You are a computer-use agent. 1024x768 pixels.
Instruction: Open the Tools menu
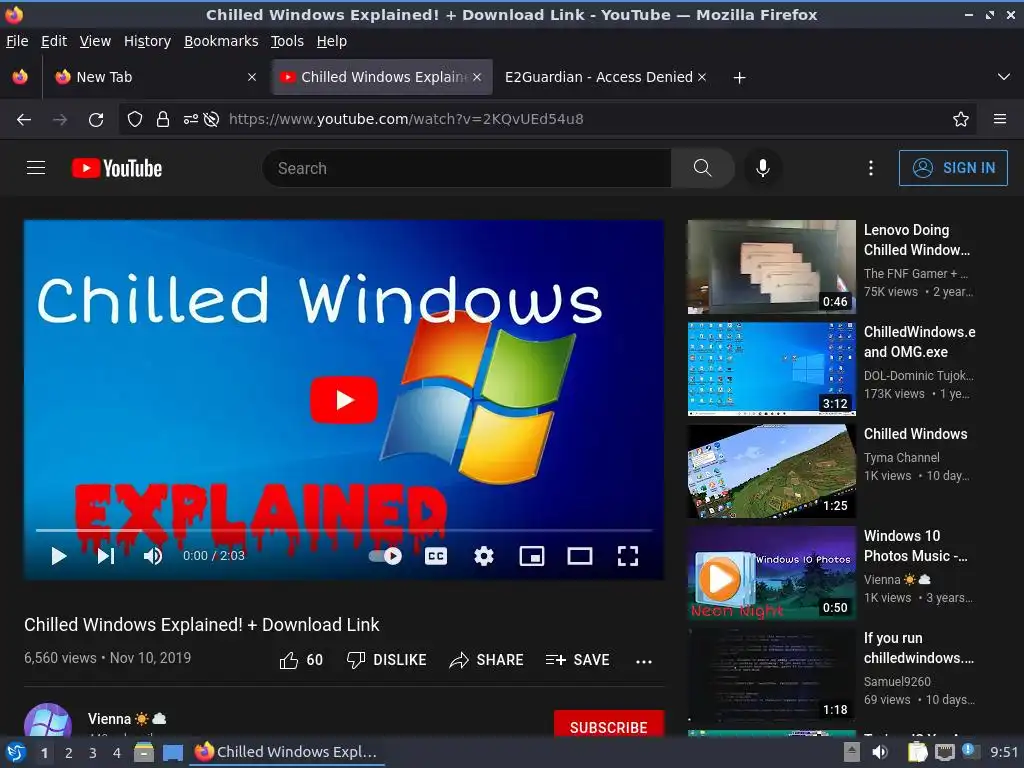(x=287, y=41)
